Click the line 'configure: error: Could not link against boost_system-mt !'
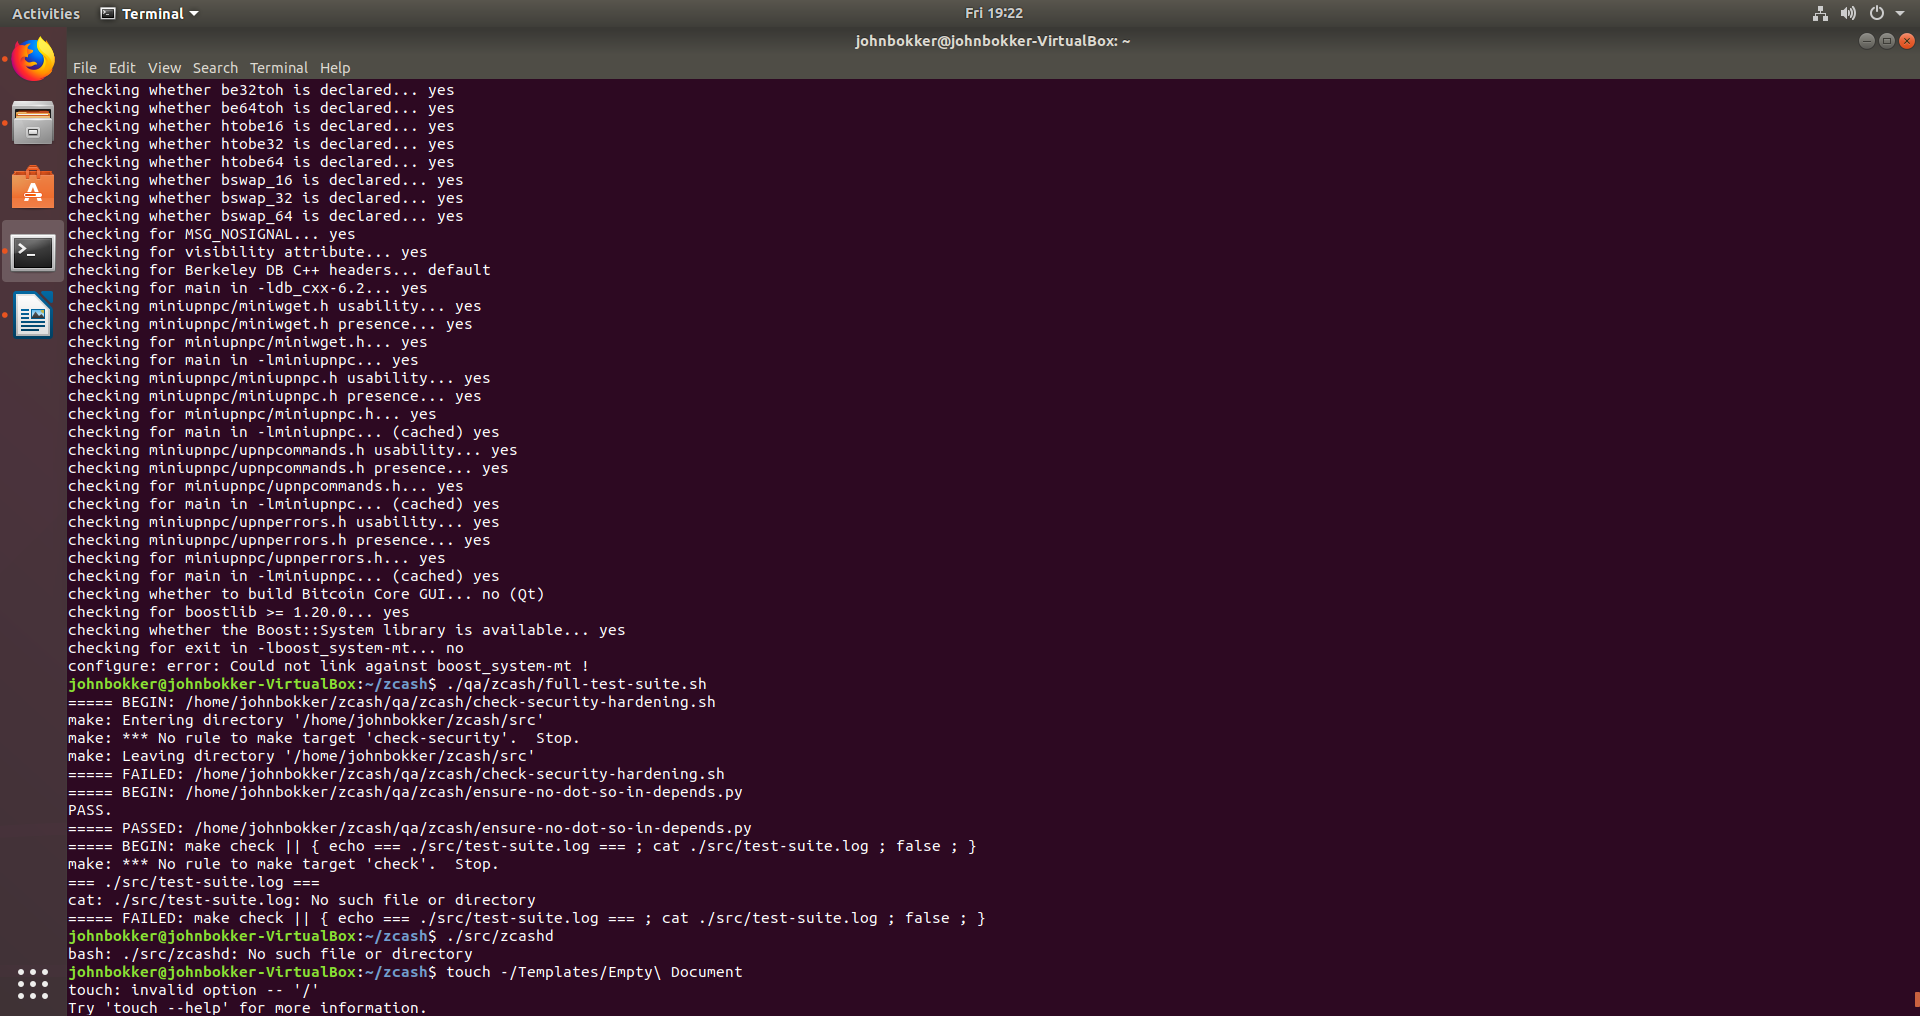Screen dimensions: 1920x1016 tap(328, 666)
